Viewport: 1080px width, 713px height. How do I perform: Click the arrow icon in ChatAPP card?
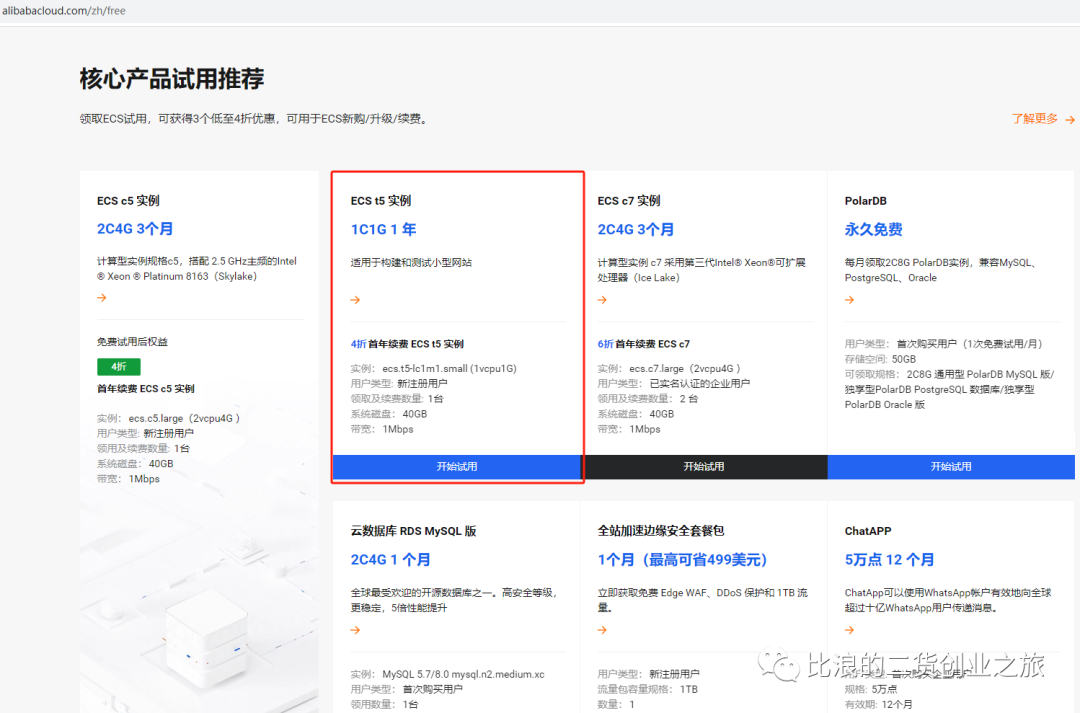(850, 630)
